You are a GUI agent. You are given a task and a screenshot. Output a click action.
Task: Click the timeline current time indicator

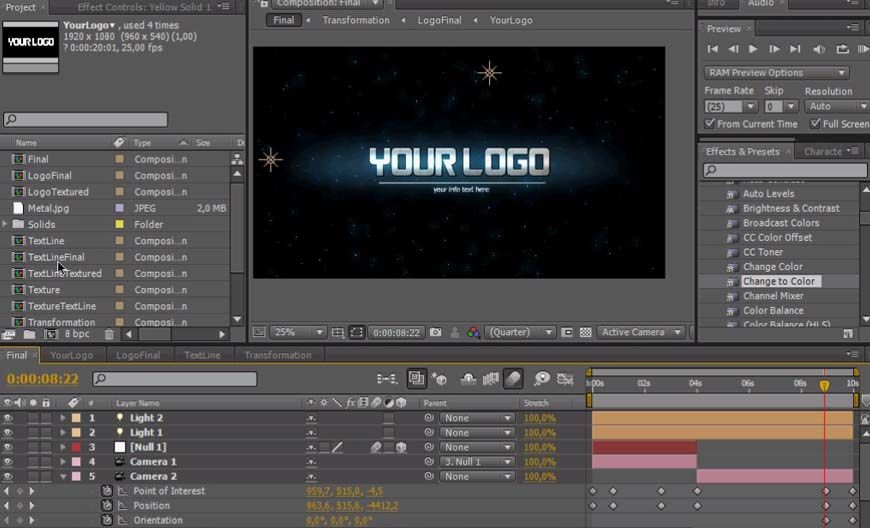click(x=825, y=385)
